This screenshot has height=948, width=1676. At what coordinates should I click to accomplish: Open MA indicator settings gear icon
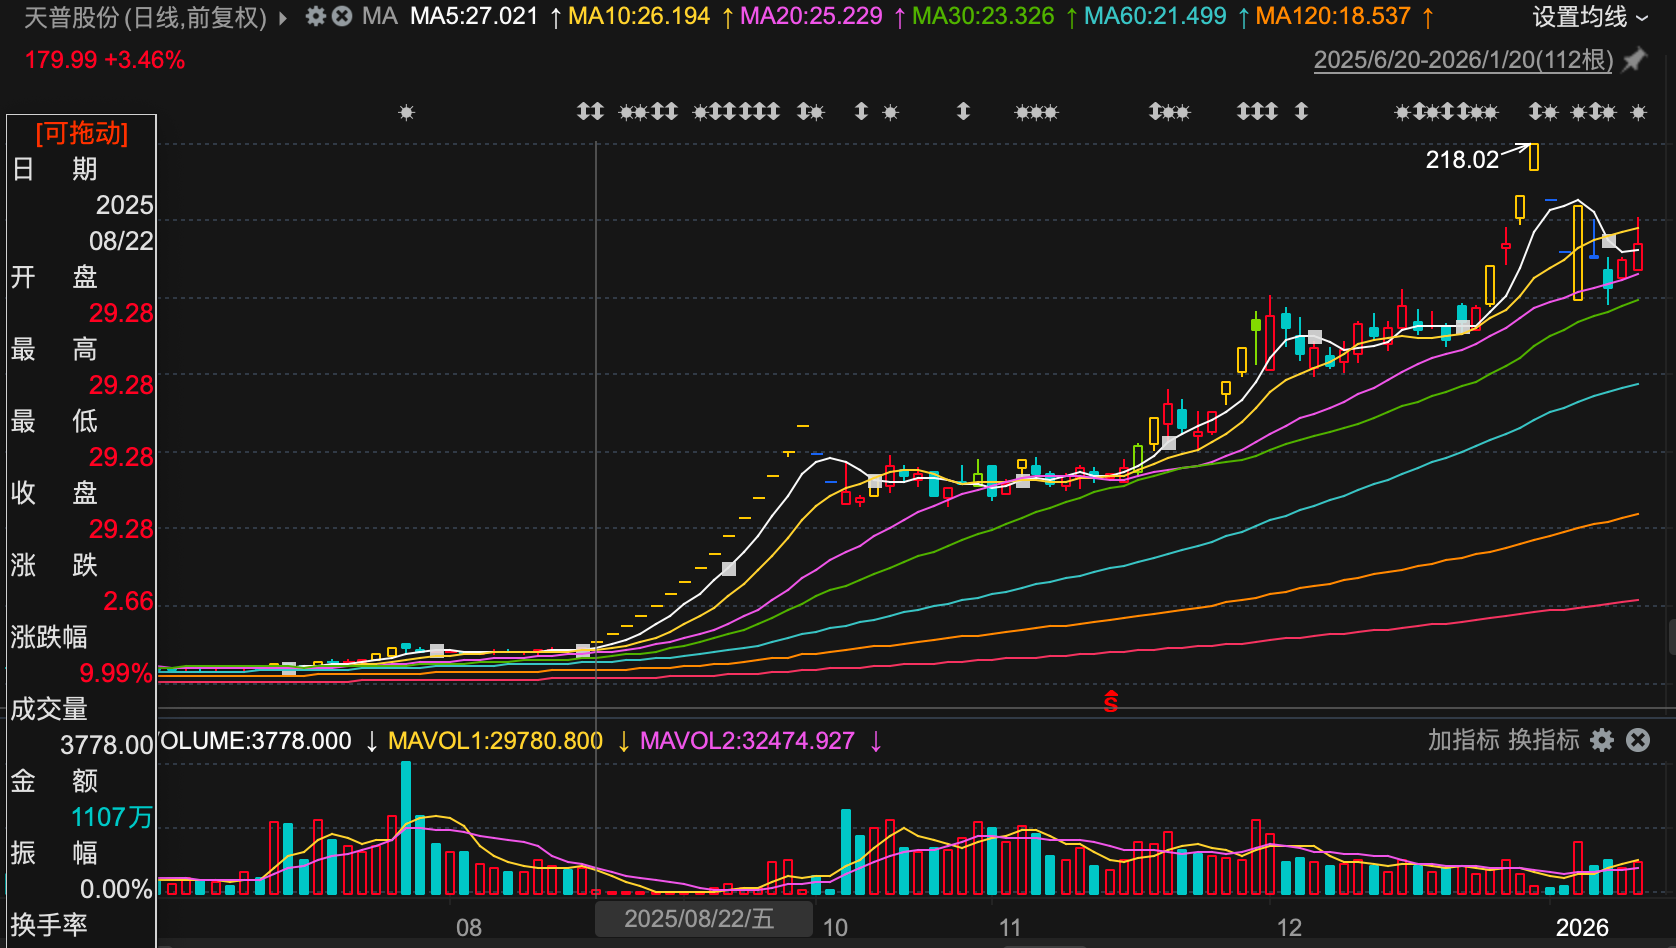(316, 16)
